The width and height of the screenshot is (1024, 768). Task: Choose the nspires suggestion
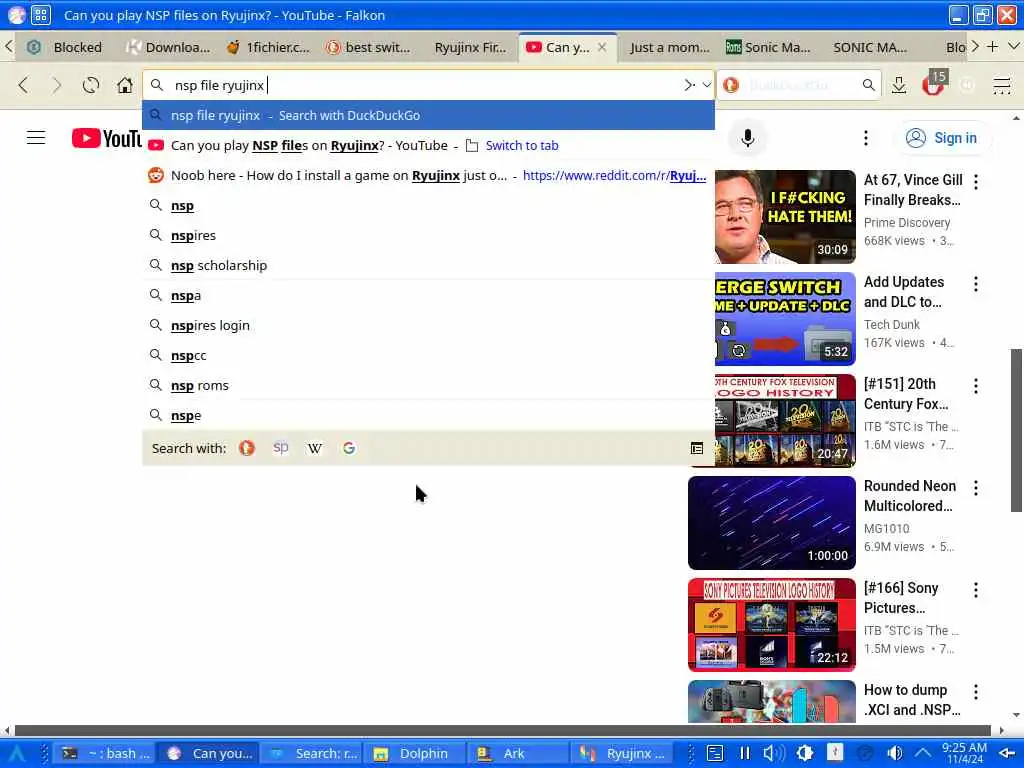click(428, 235)
